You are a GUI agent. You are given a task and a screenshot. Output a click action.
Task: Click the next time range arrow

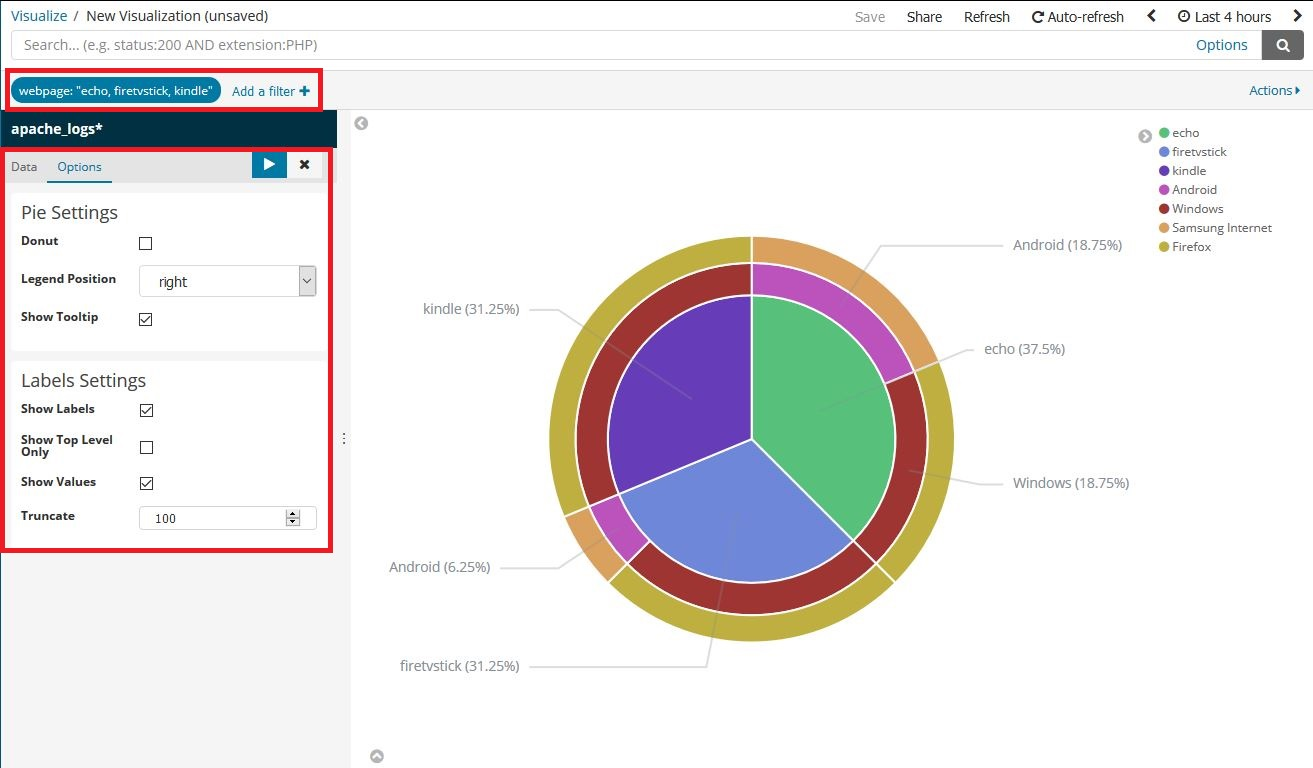coord(1298,16)
